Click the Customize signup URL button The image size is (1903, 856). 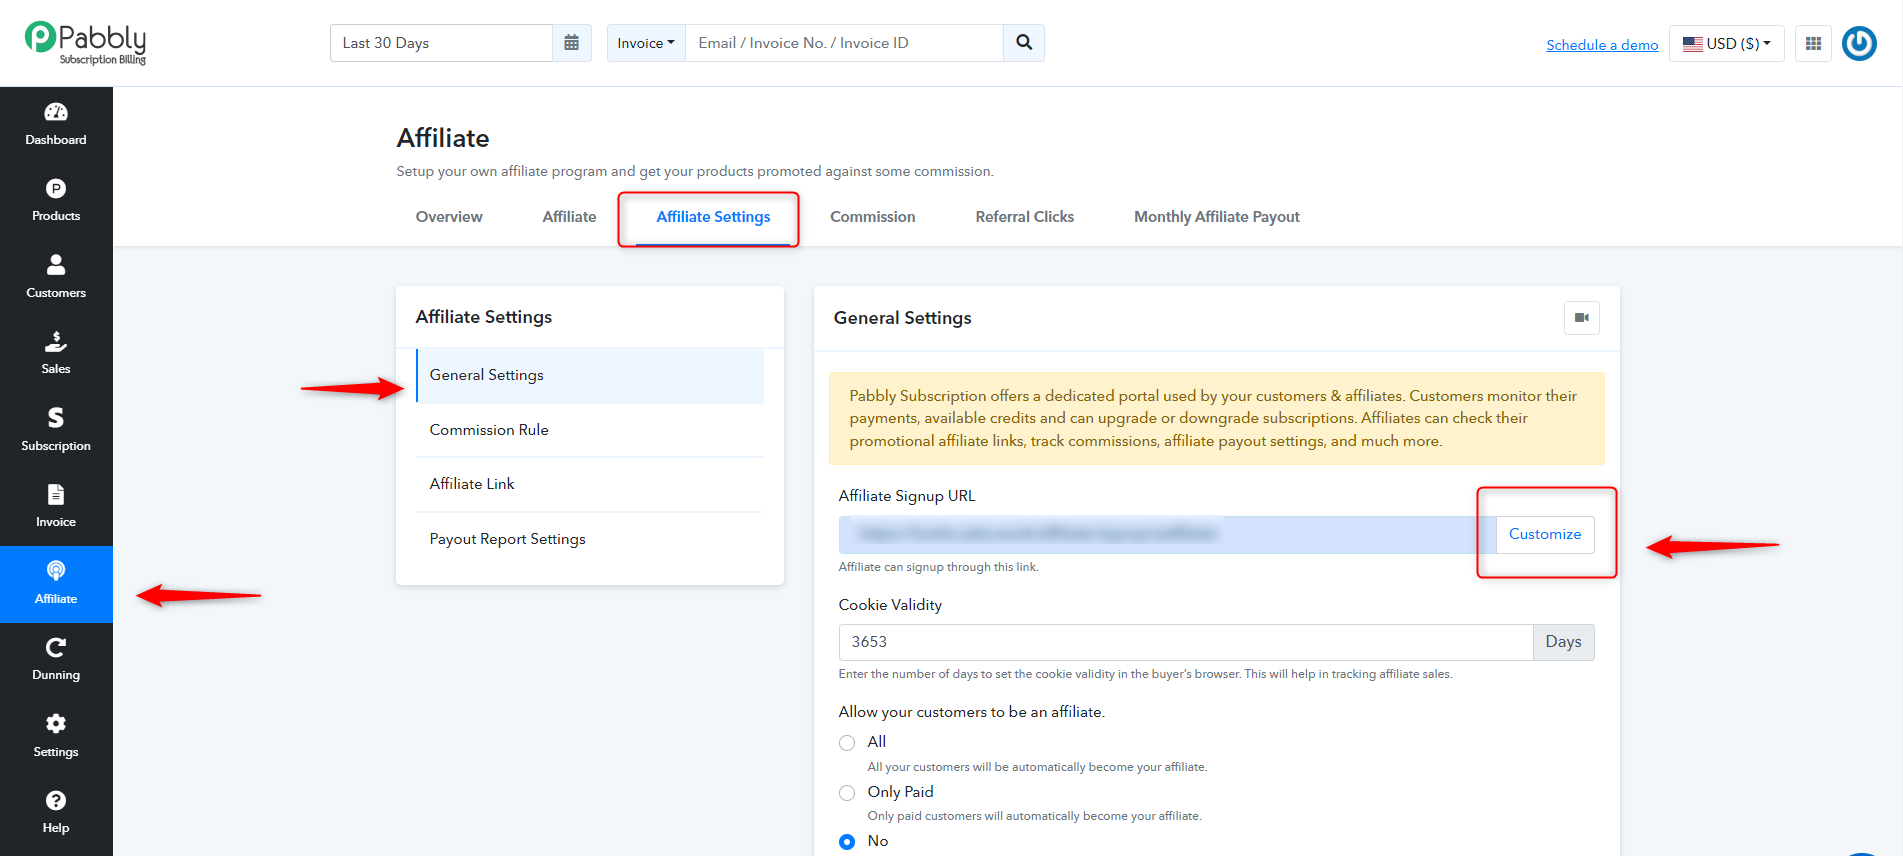tap(1545, 534)
